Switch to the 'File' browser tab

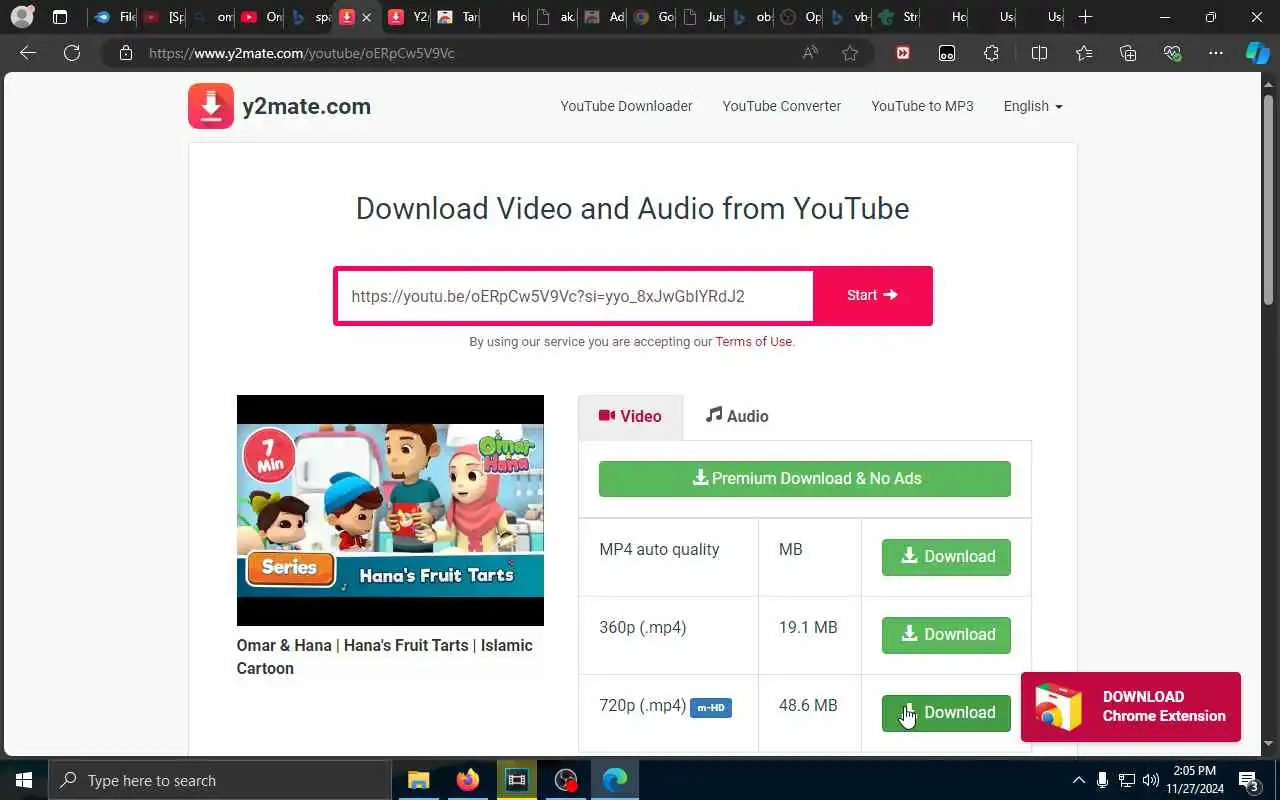click(114, 17)
